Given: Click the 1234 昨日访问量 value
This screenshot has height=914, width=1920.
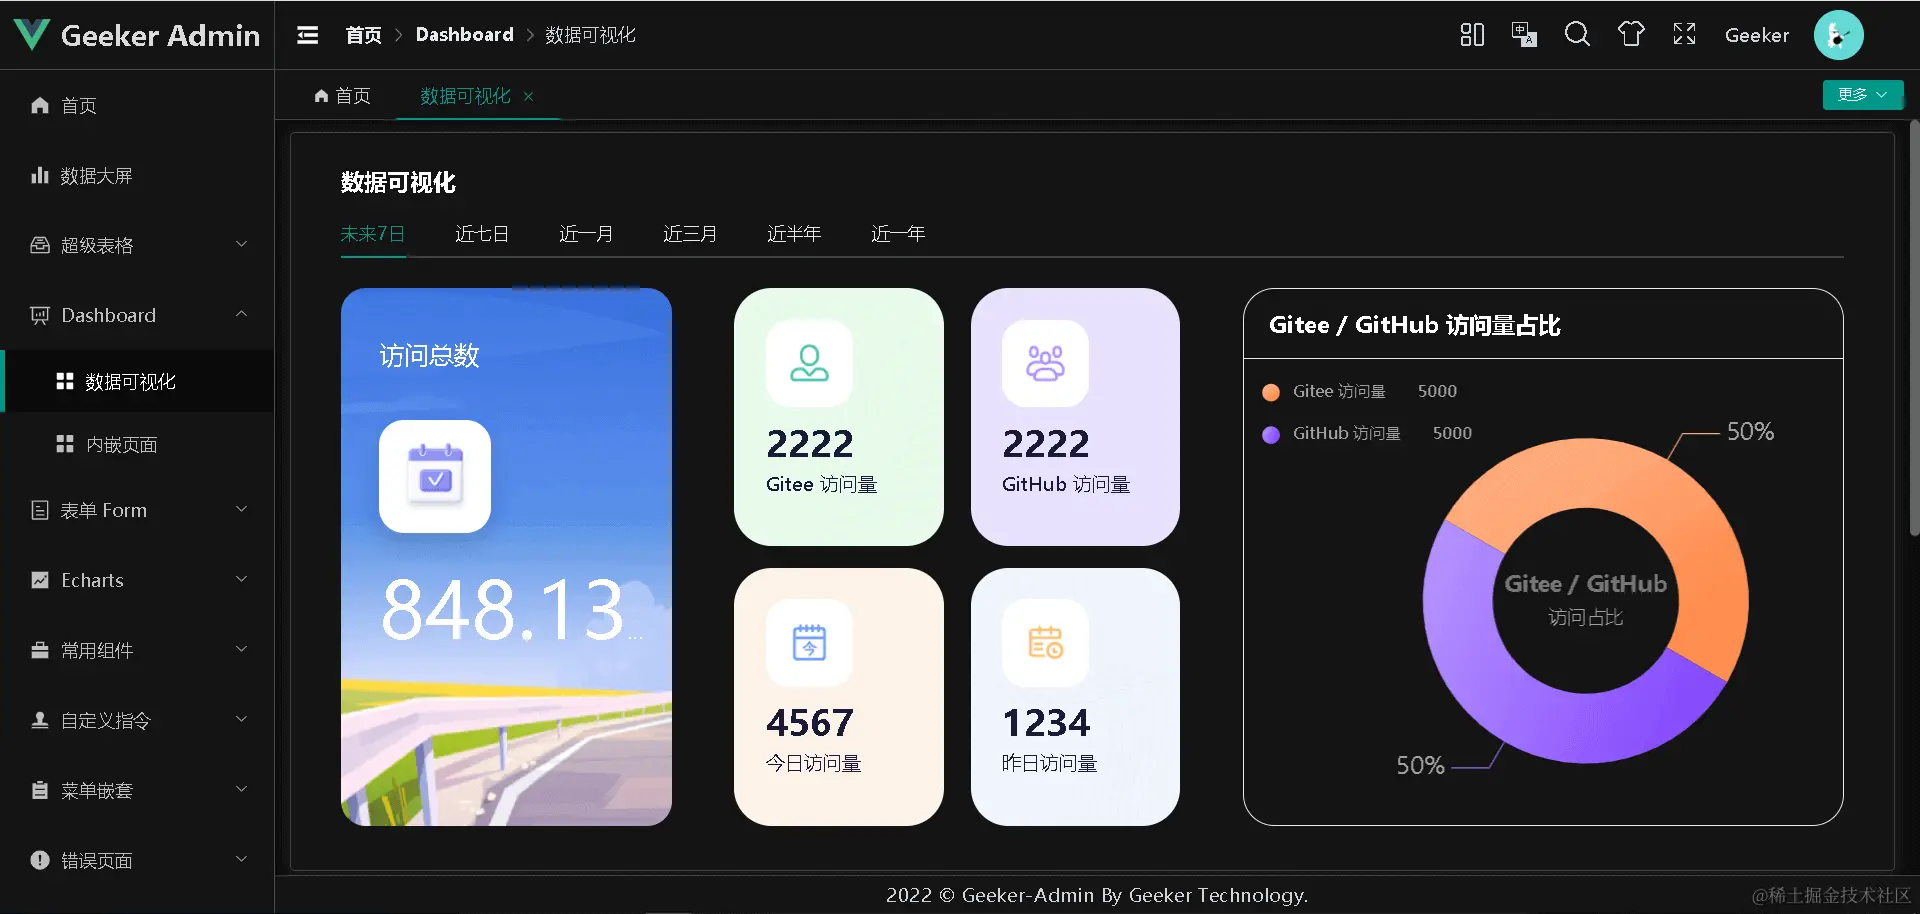Looking at the screenshot, I should tap(1046, 723).
